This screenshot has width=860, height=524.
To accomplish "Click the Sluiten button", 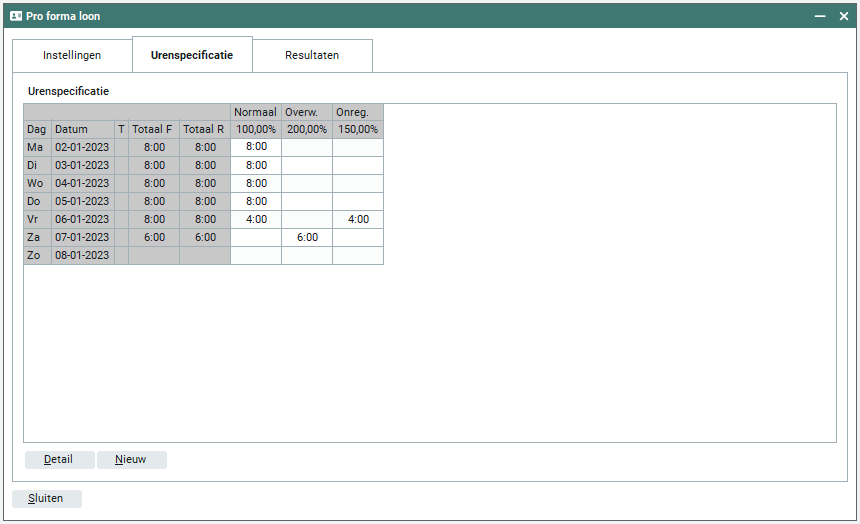I will click(x=46, y=498).
